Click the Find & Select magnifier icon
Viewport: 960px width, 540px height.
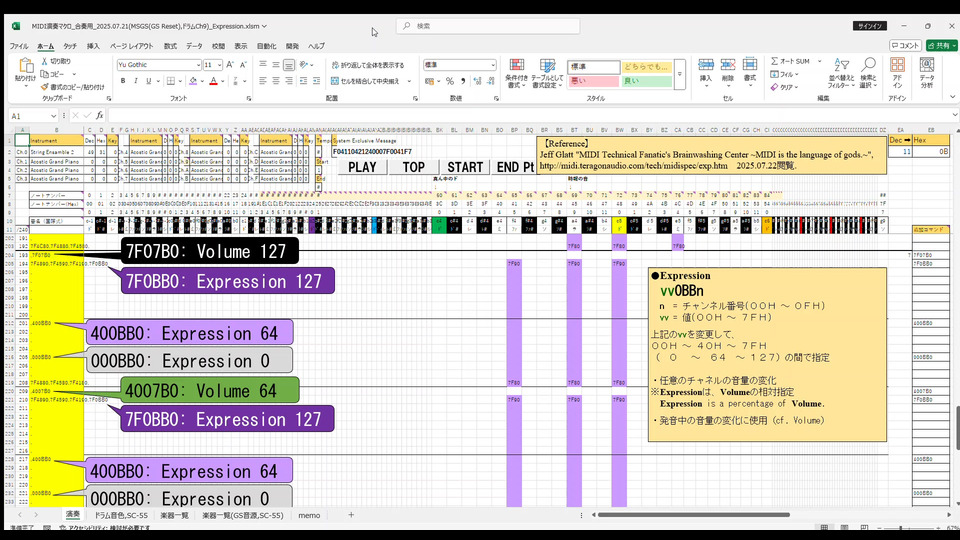pos(867,66)
